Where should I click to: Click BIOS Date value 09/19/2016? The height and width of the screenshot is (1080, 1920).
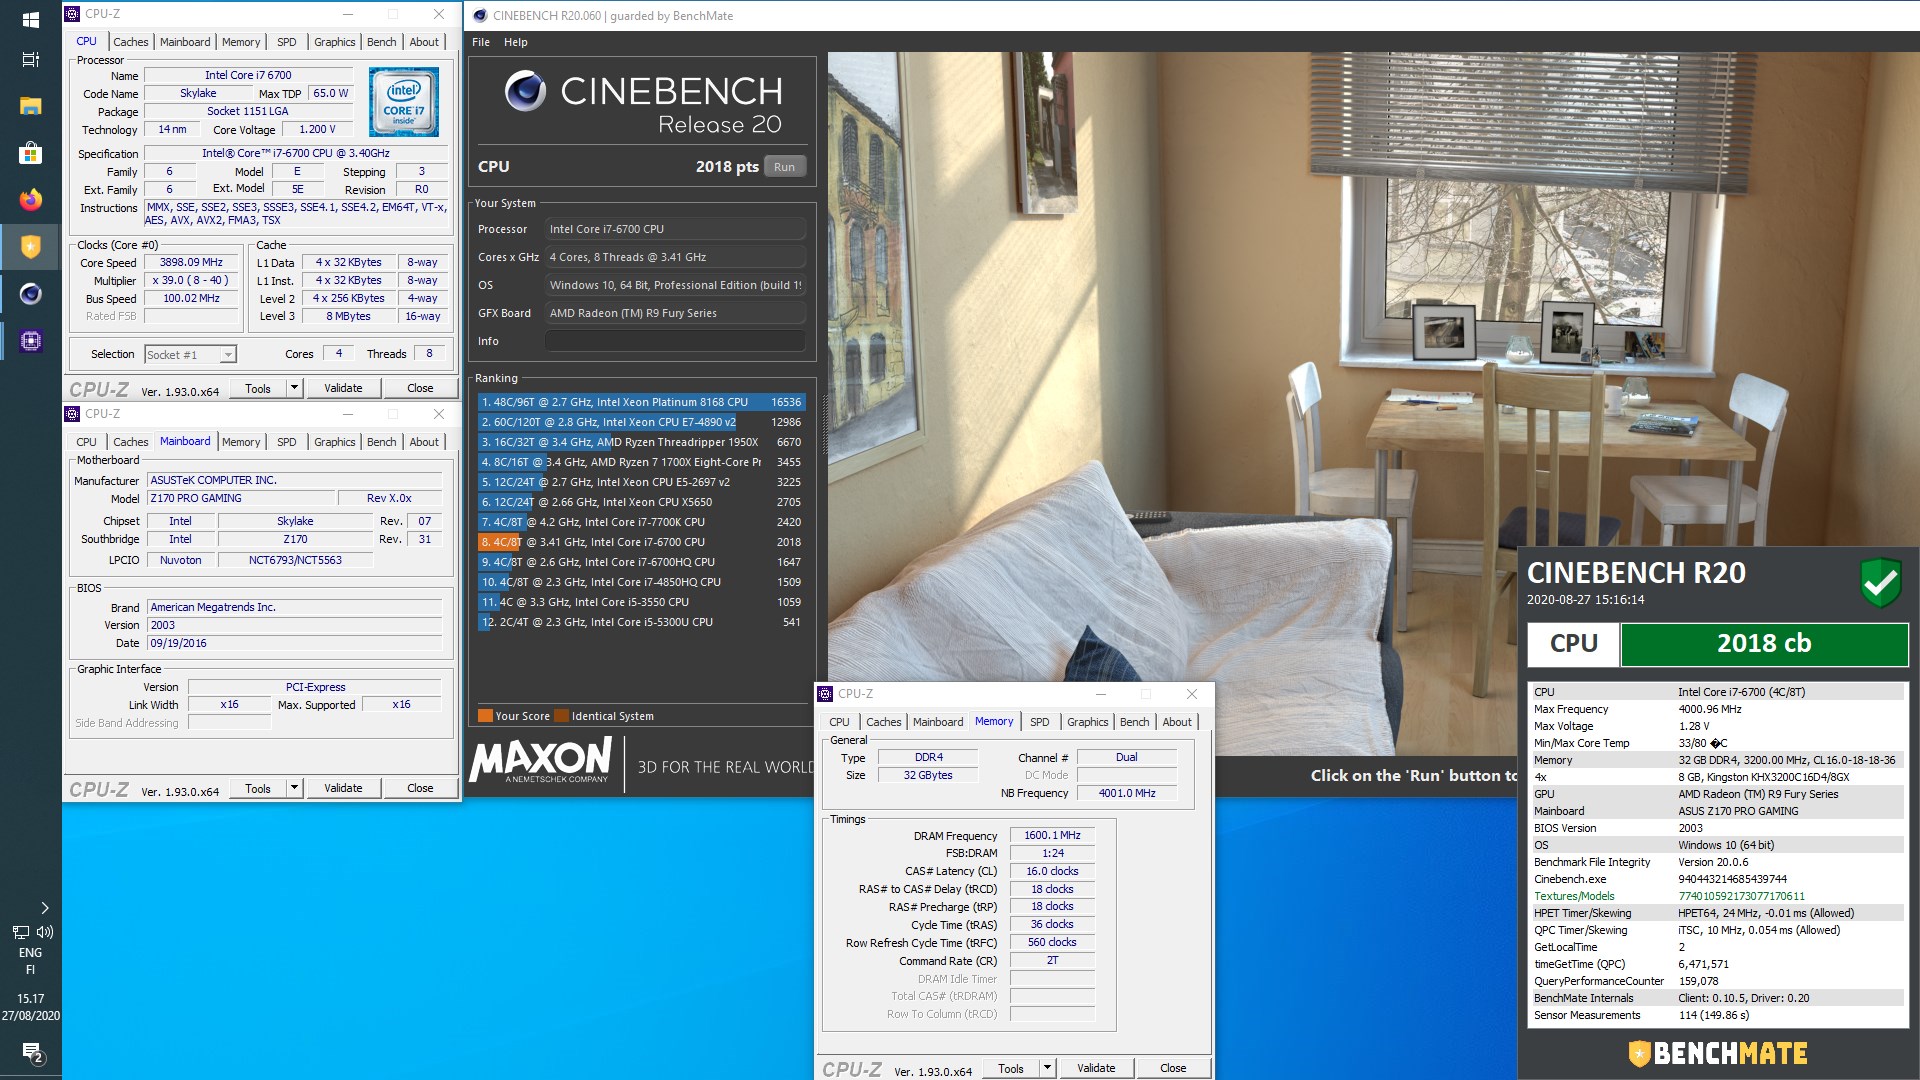[x=294, y=643]
